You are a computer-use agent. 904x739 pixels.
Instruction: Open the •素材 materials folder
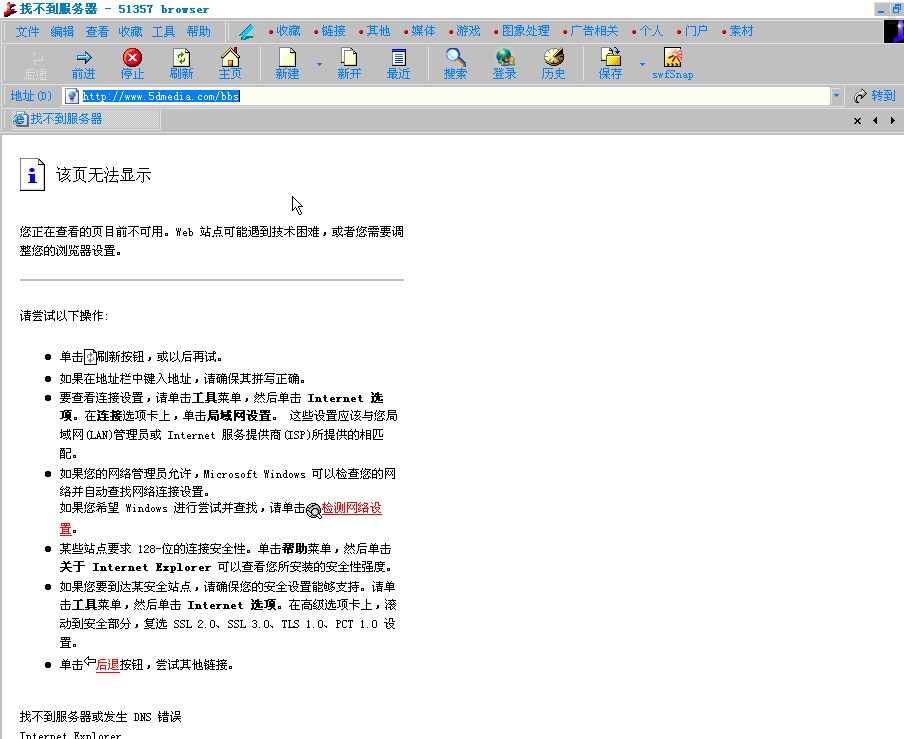coord(737,31)
